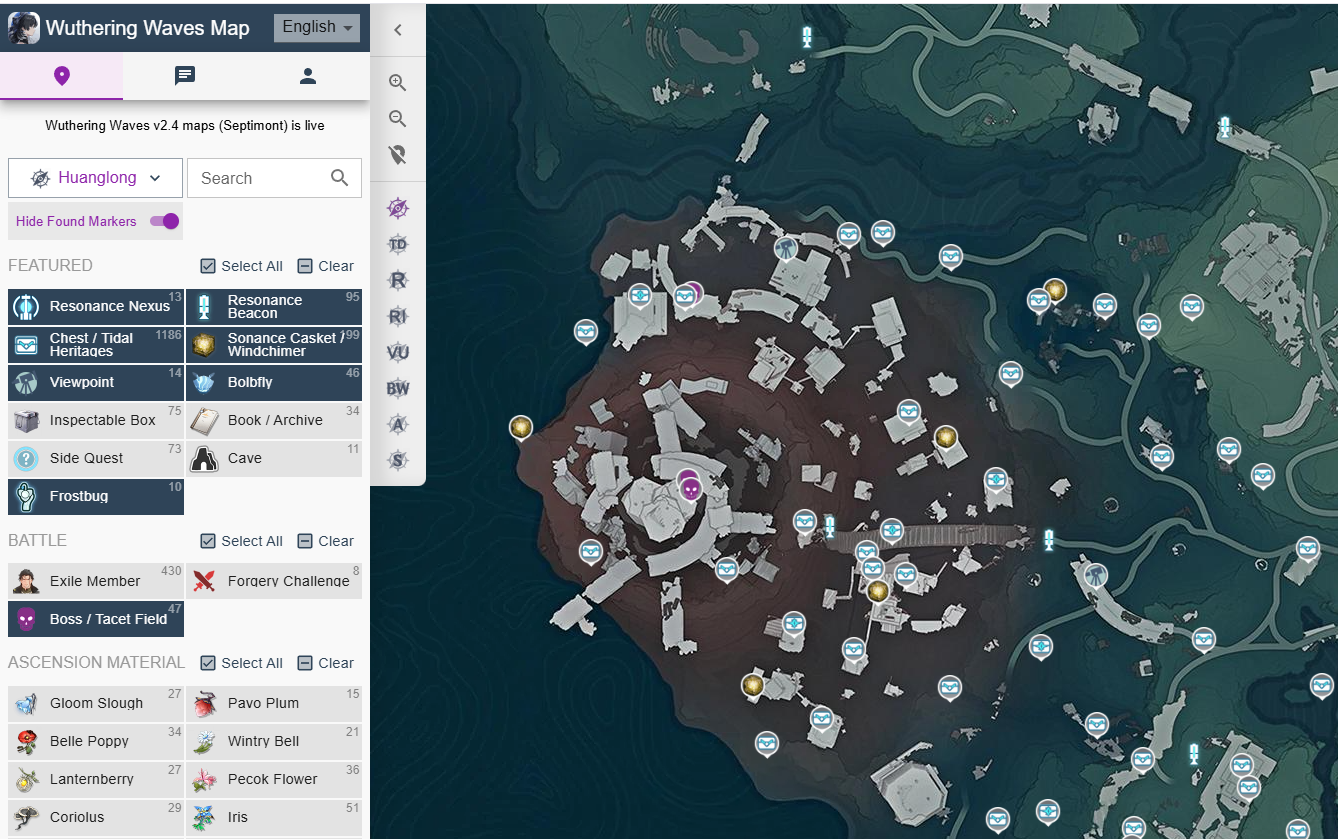Screen dimensions: 1338x839
Task: Enable Forgery Challenge markers
Action: [274, 581]
